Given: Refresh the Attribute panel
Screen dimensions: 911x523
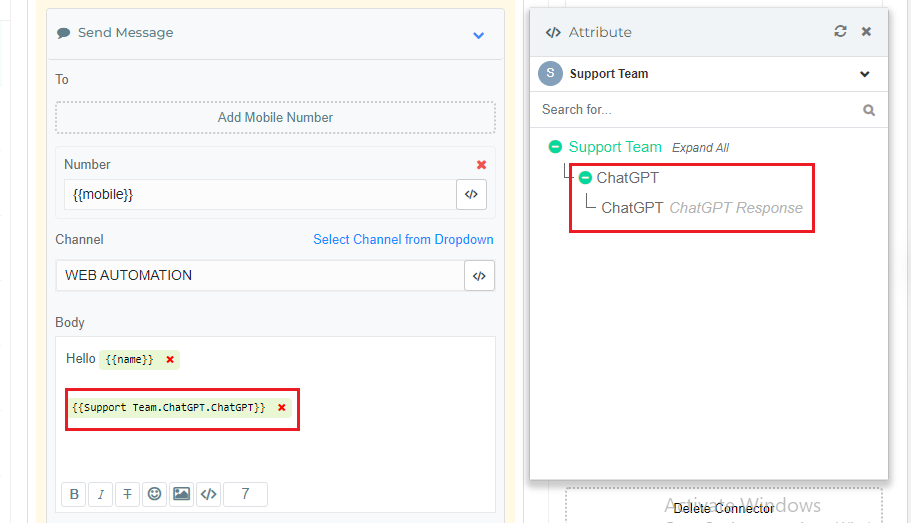Looking at the screenshot, I should 840,32.
